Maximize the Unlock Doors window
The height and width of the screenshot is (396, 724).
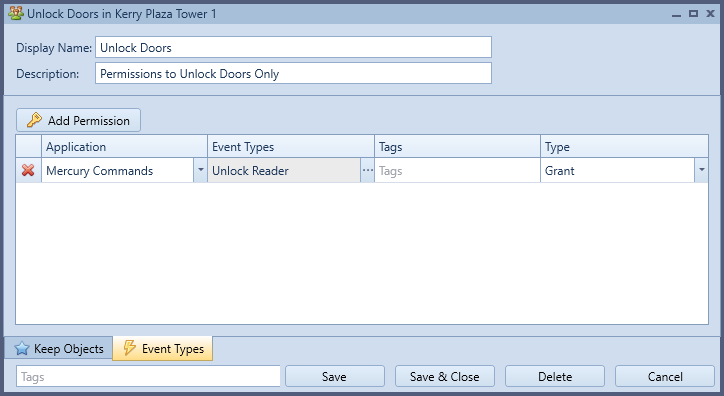tap(693, 13)
